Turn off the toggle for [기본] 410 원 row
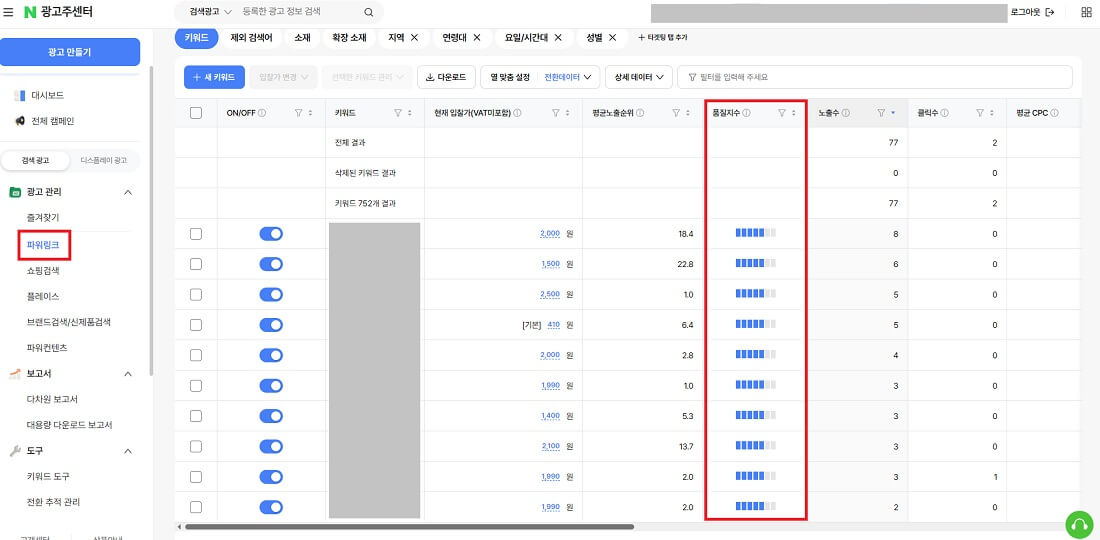Viewport: 1100px width, 540px height. point(271,325)
